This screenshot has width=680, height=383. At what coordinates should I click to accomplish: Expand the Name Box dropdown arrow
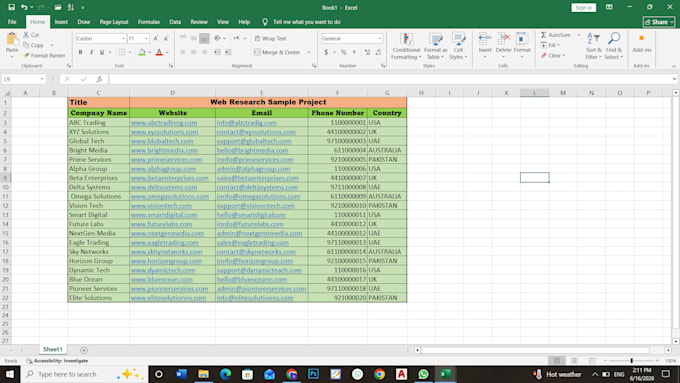[x=42, y=79]
